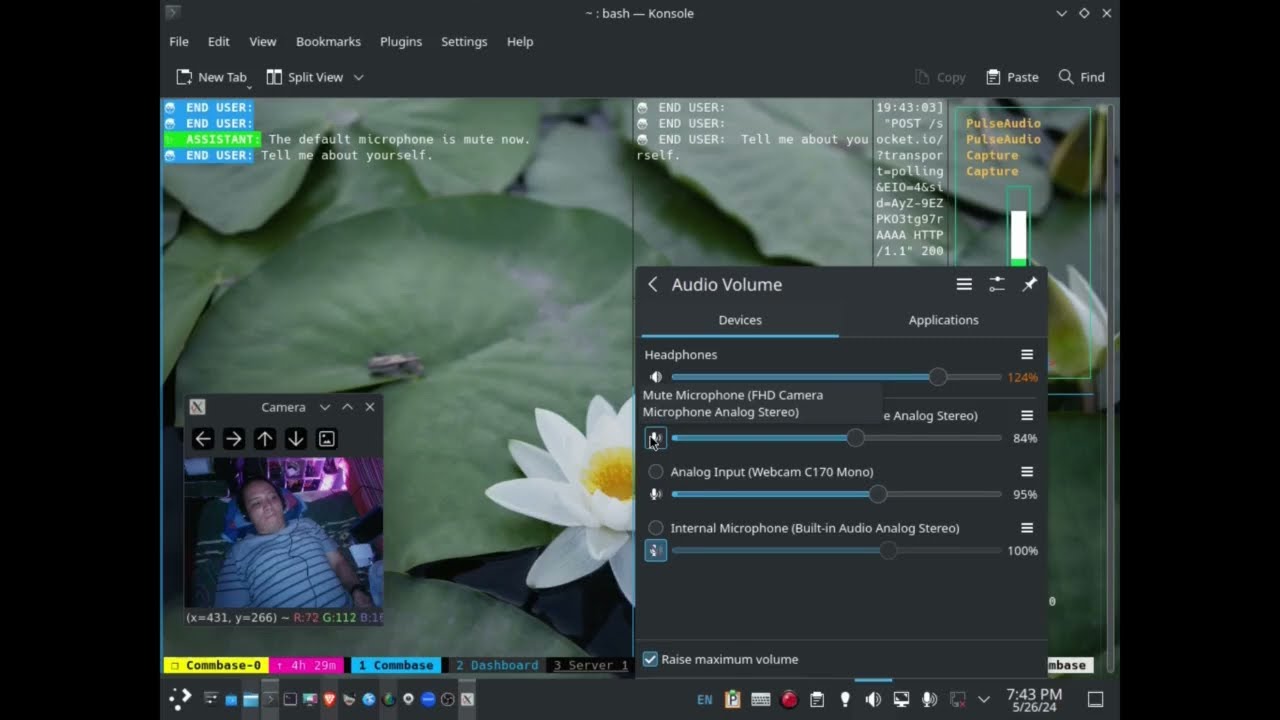Open the KDE application launcher

(180, 699)
